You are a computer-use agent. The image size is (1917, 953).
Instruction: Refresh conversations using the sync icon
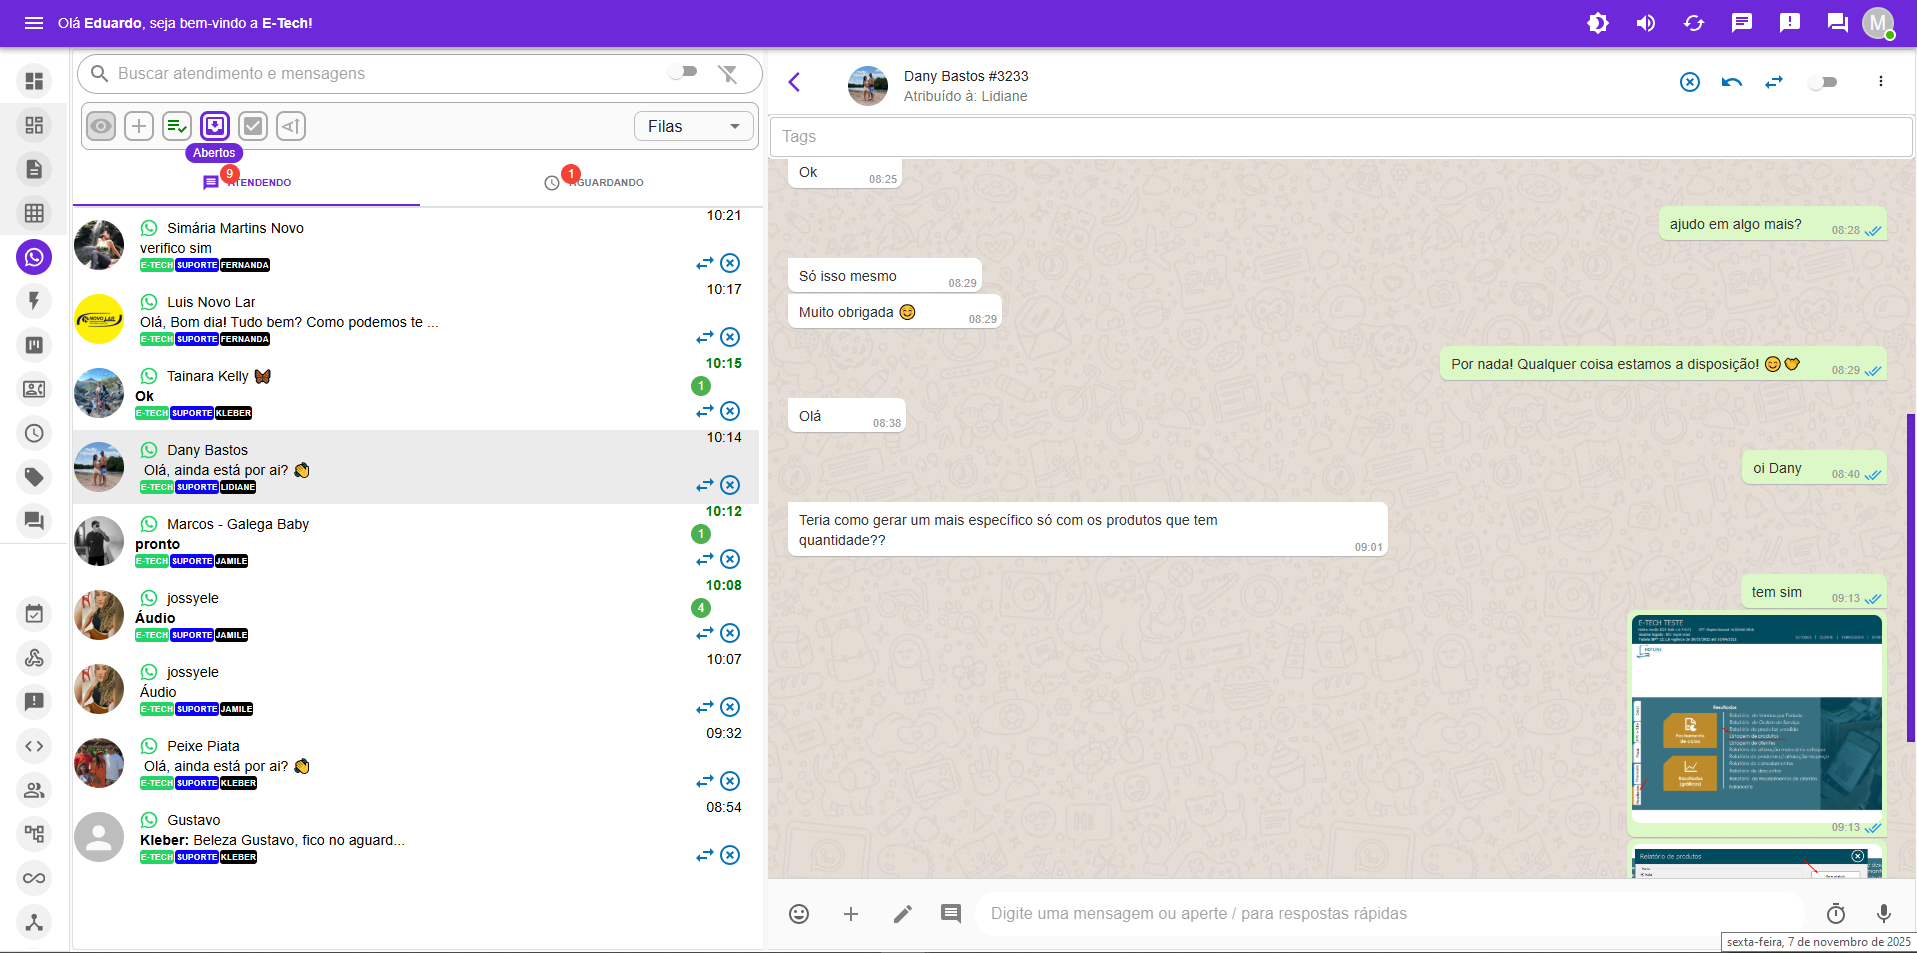tap(1694, 23)
